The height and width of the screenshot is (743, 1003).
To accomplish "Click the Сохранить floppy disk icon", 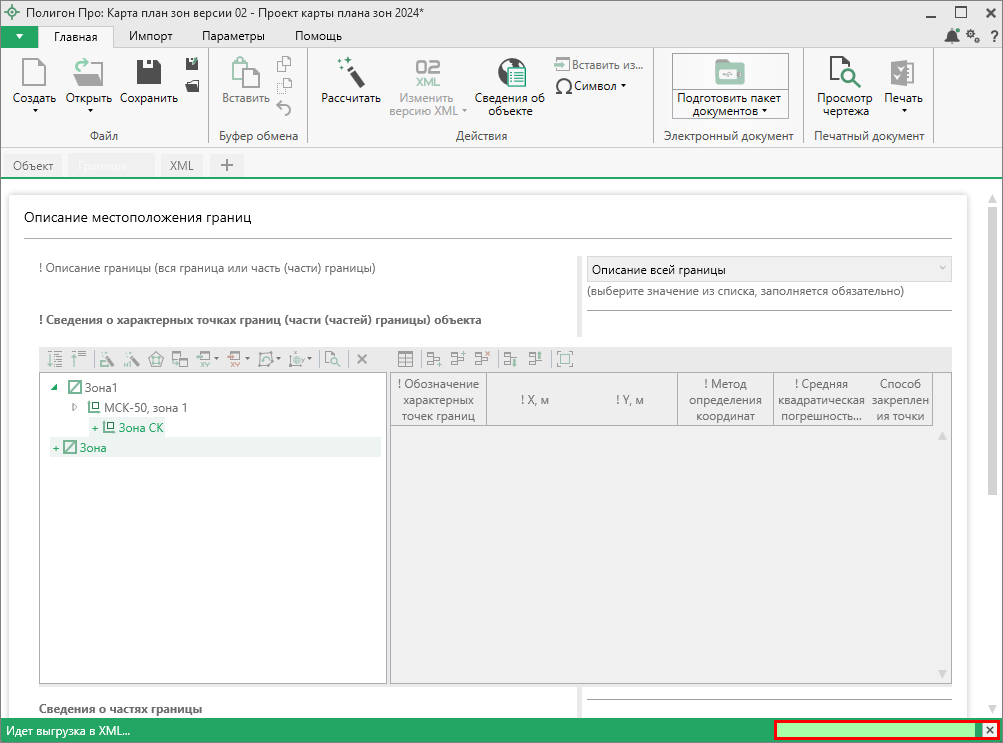I will 149,73.
